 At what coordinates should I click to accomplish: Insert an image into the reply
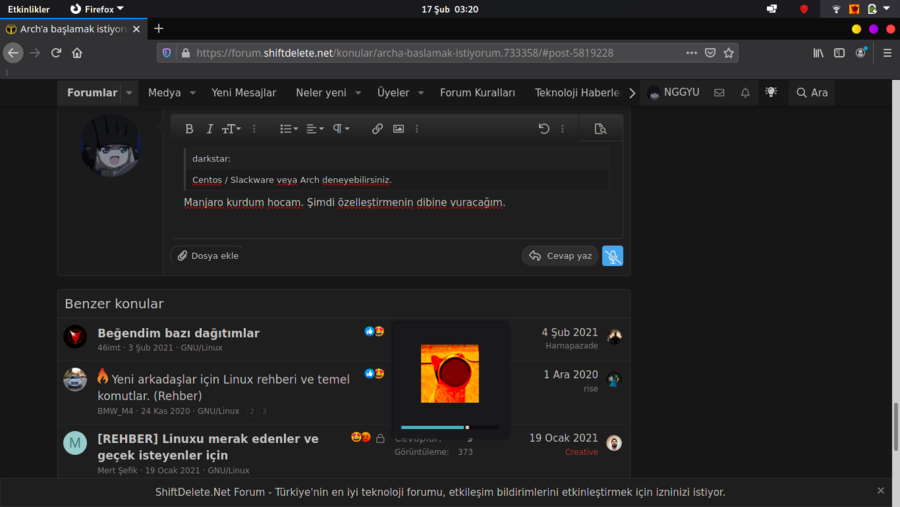click(398, 129)
